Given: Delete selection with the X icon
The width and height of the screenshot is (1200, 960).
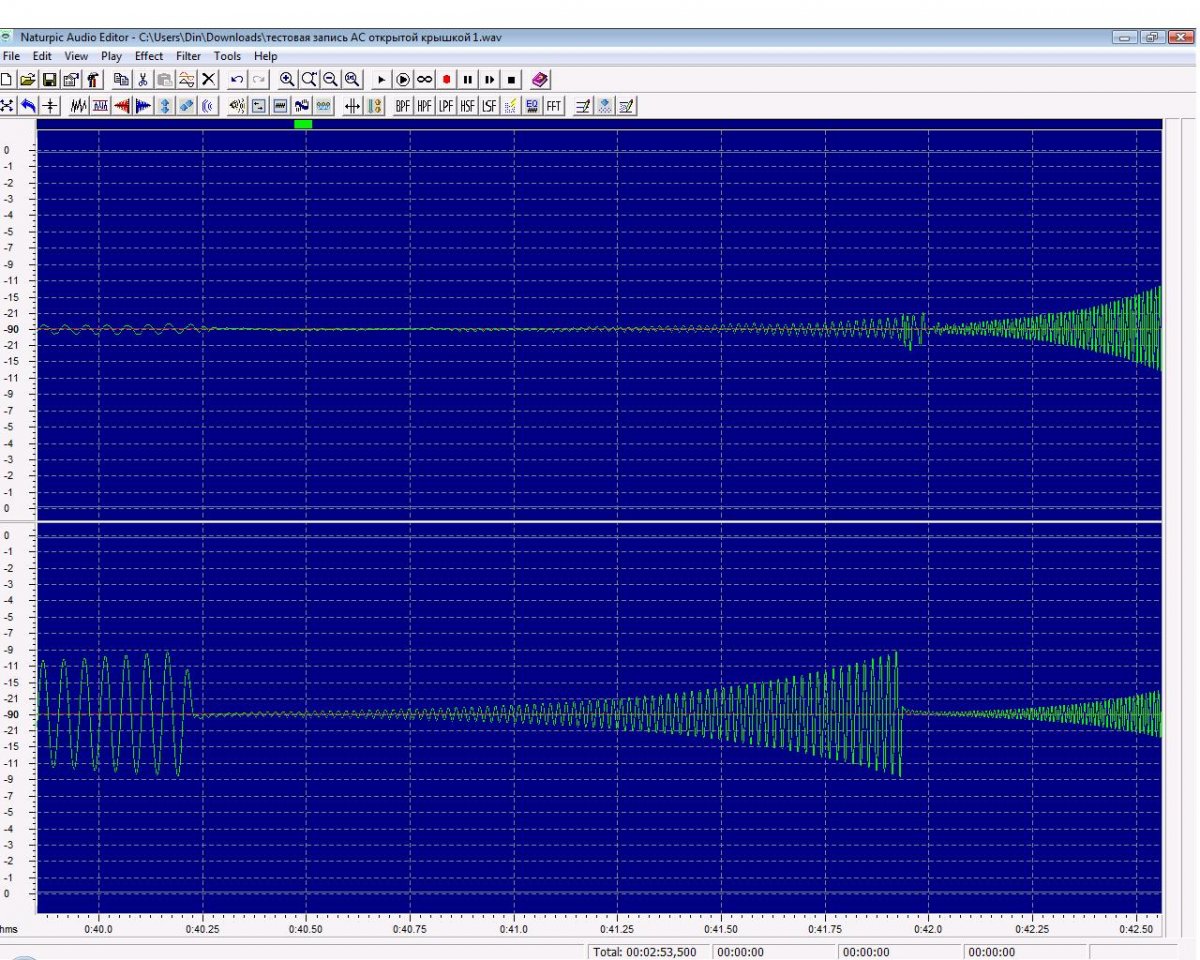Looking at the screenshot, I should point(208,79).
